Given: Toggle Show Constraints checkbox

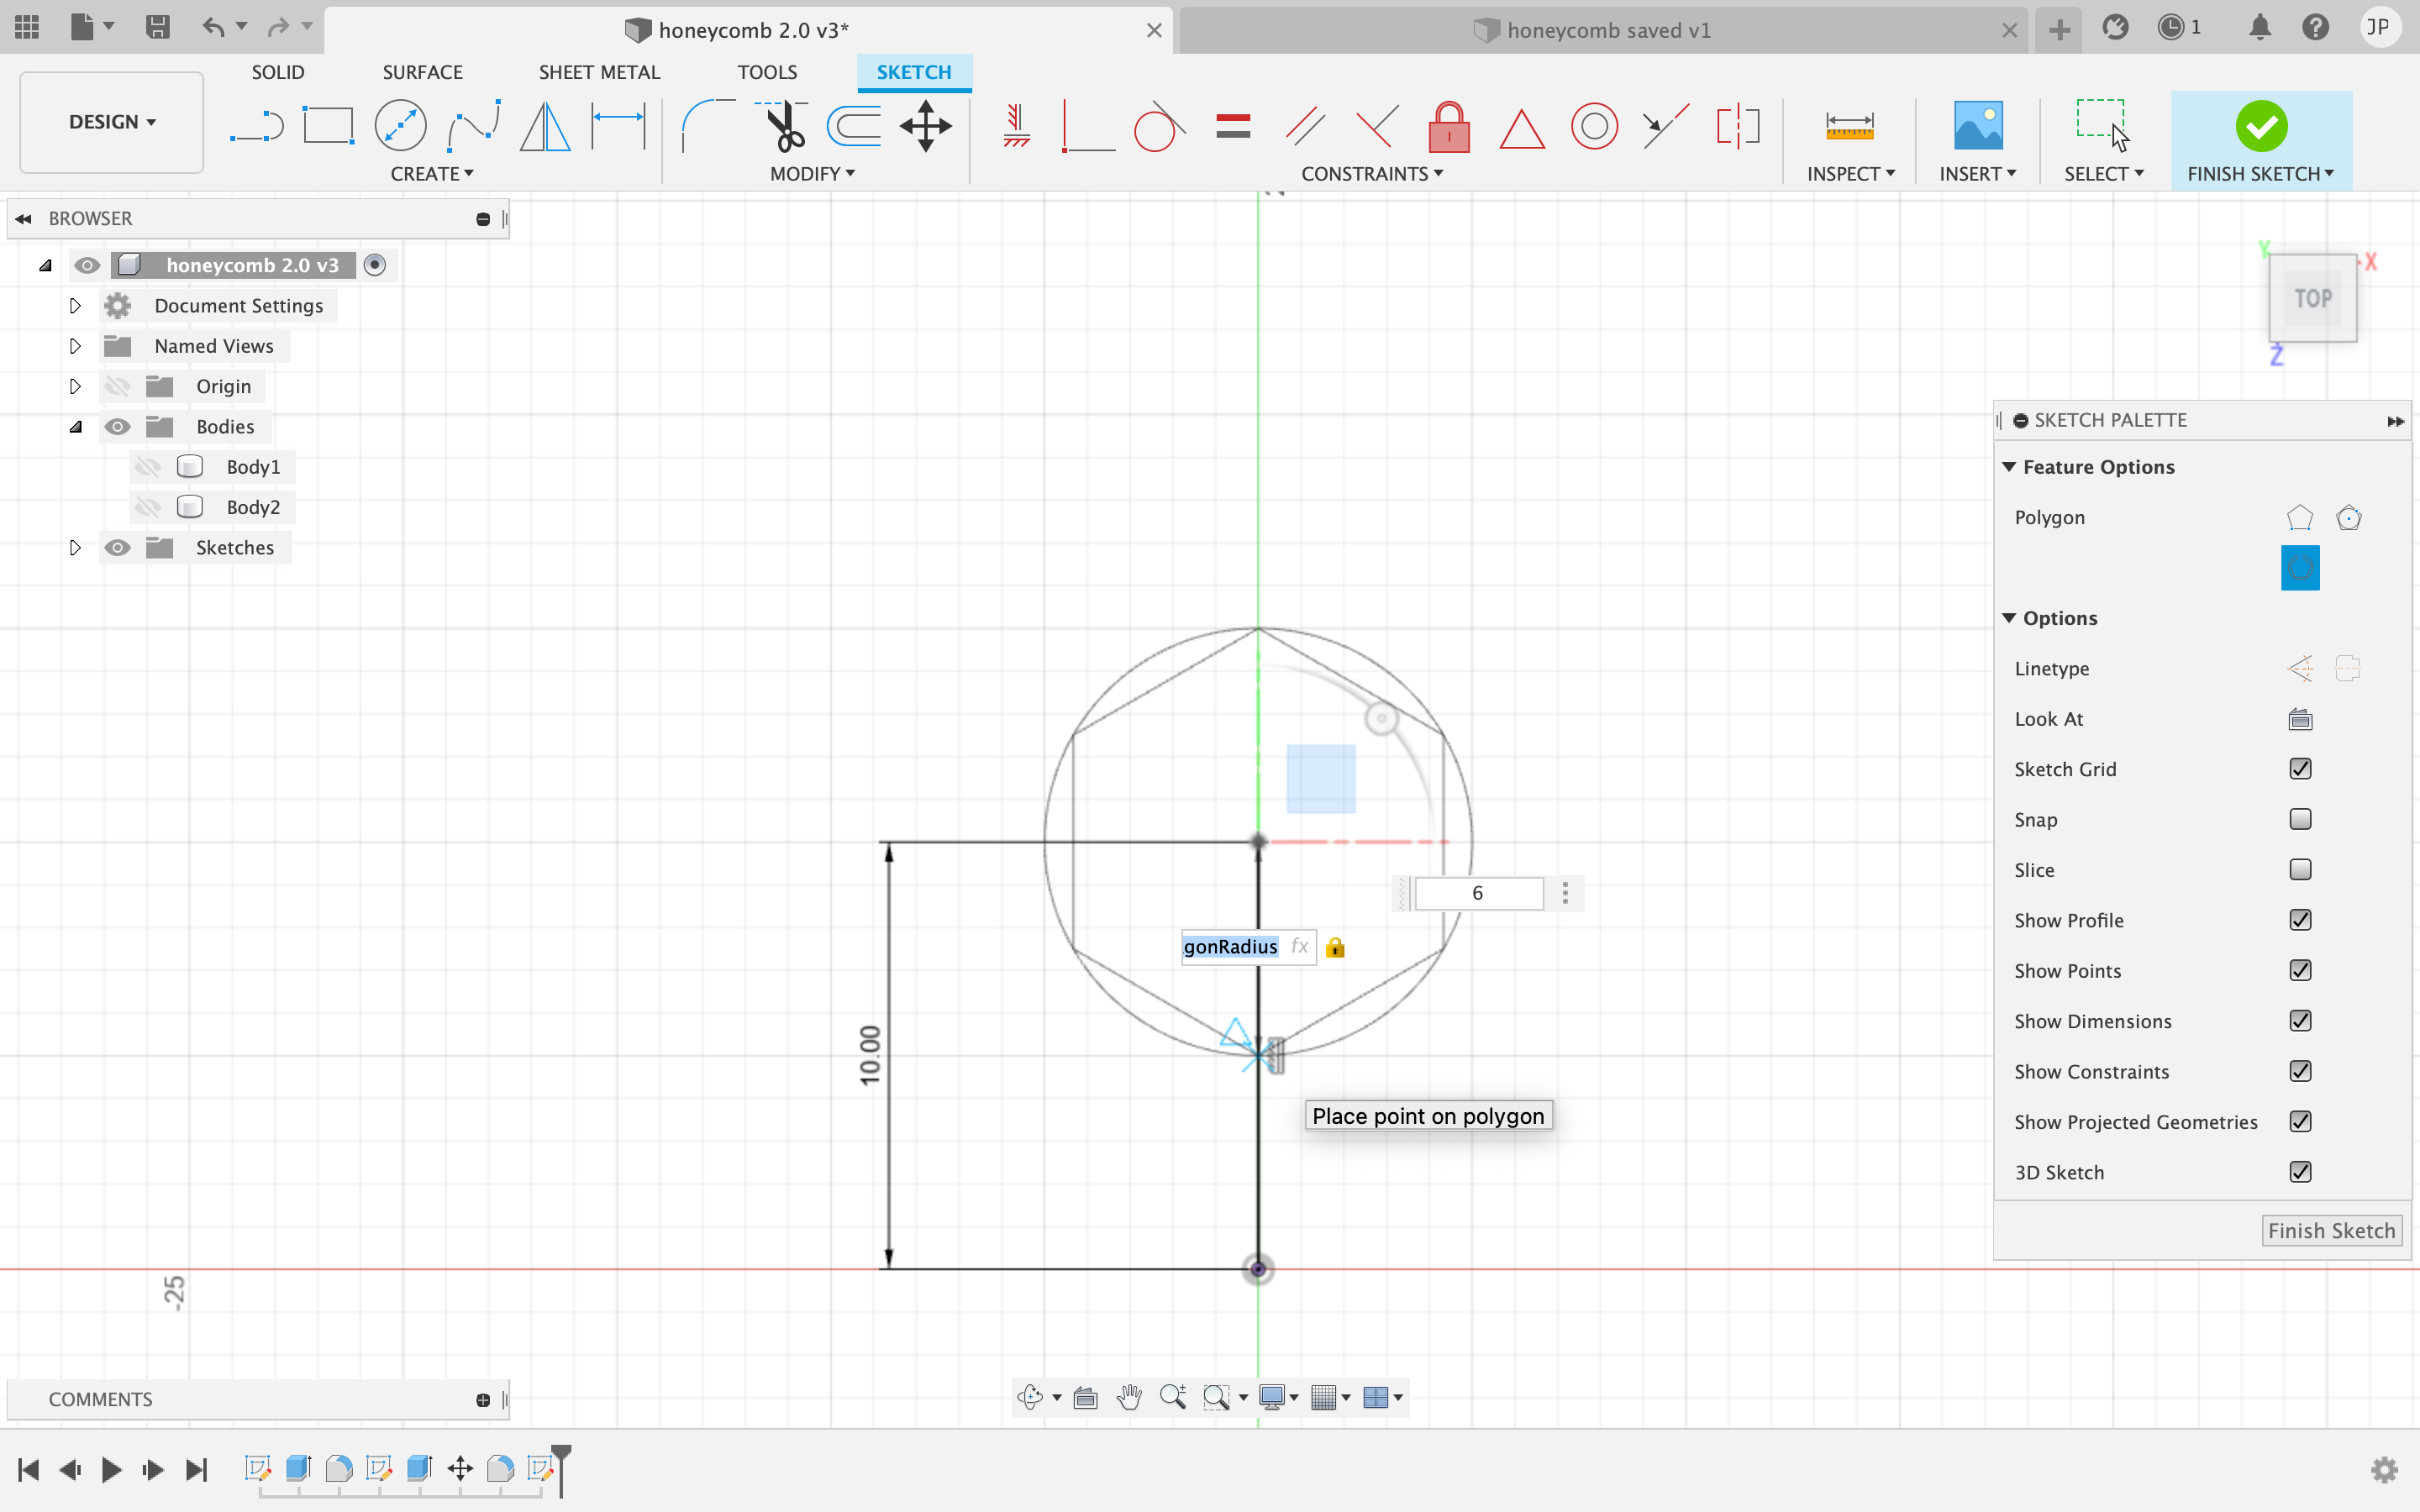Looking at the screenshot, I should pos(2300,1069).
